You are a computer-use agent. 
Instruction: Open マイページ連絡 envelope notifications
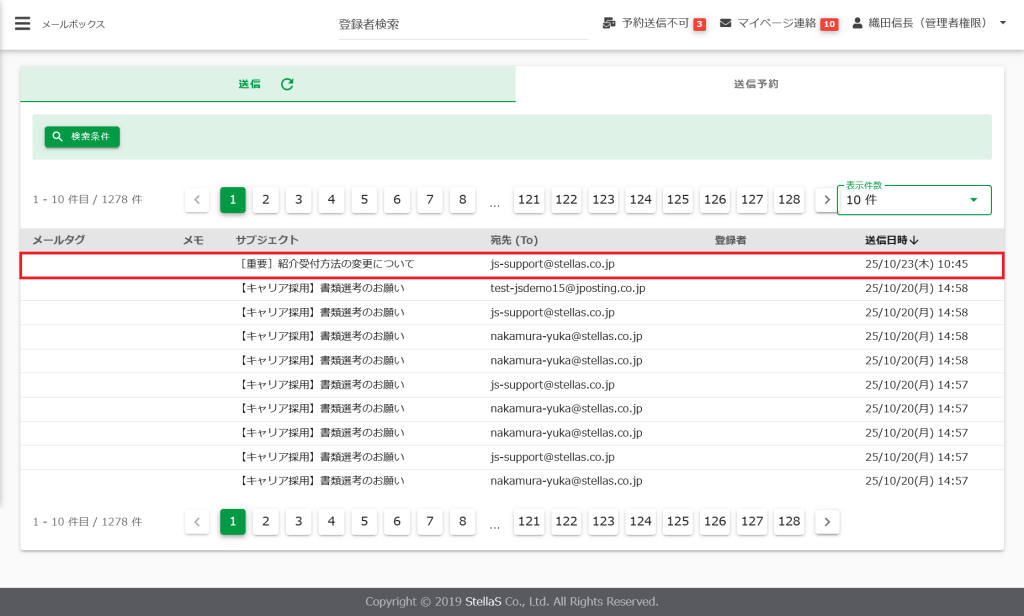tap(726, 23)
